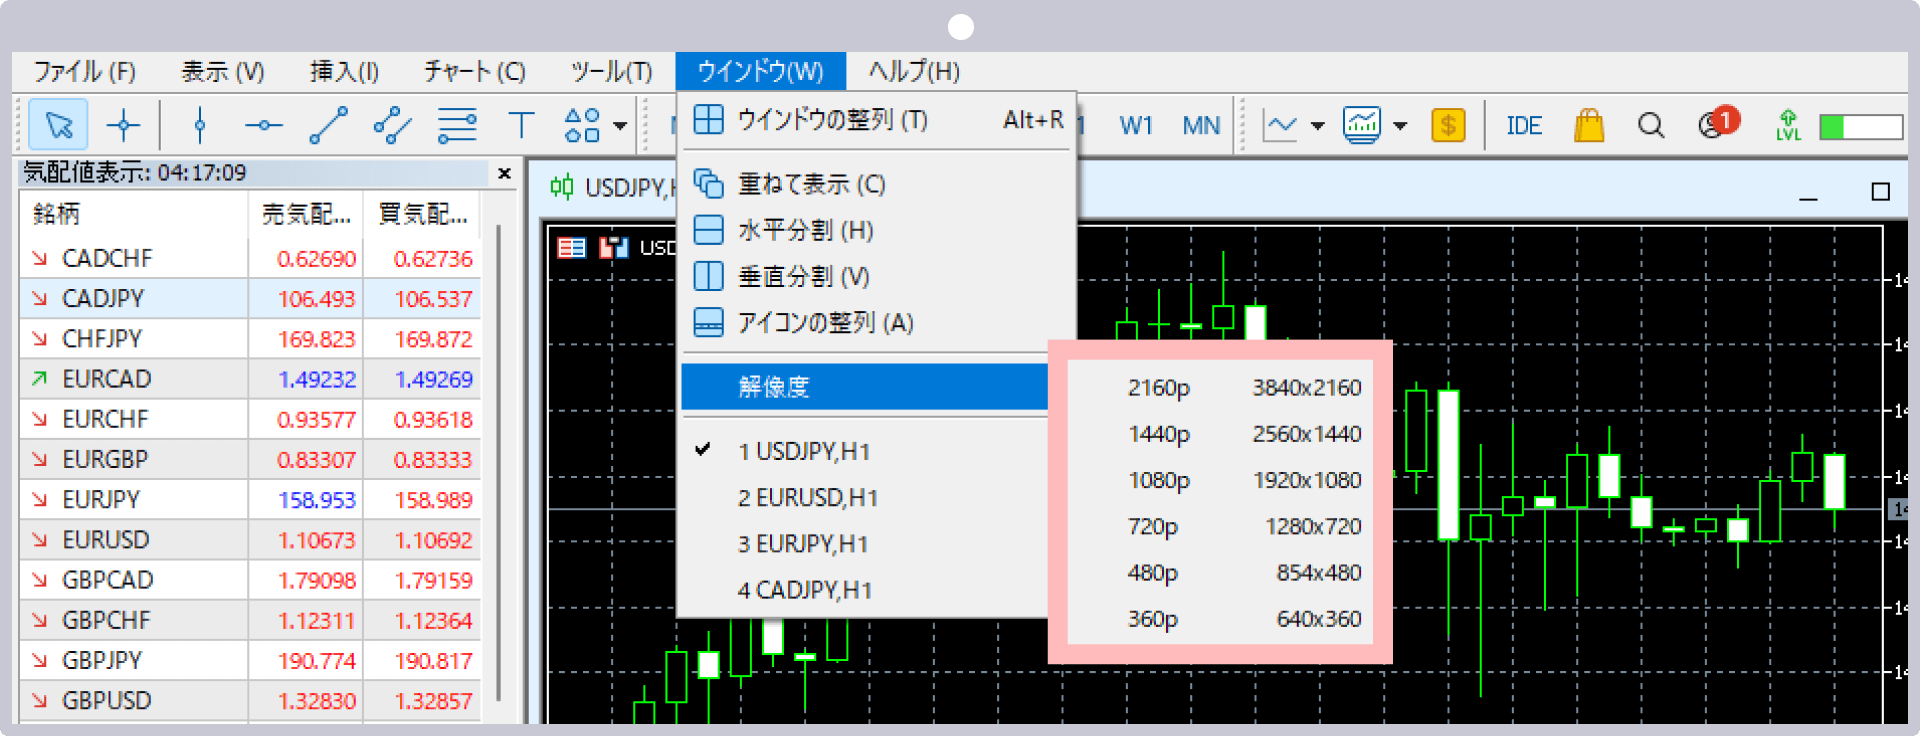Select the cursor arrow tool
The height and width of the screenshot is (736, 1920).
click(x=59, y=125)
